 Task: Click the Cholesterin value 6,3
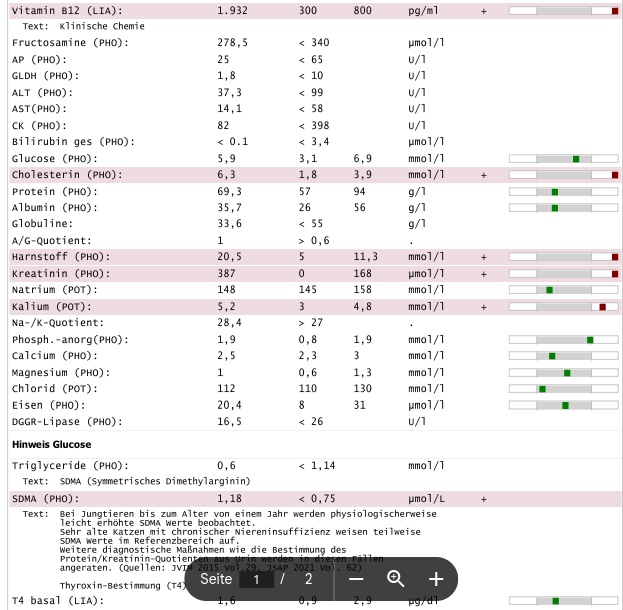point(226,174)
